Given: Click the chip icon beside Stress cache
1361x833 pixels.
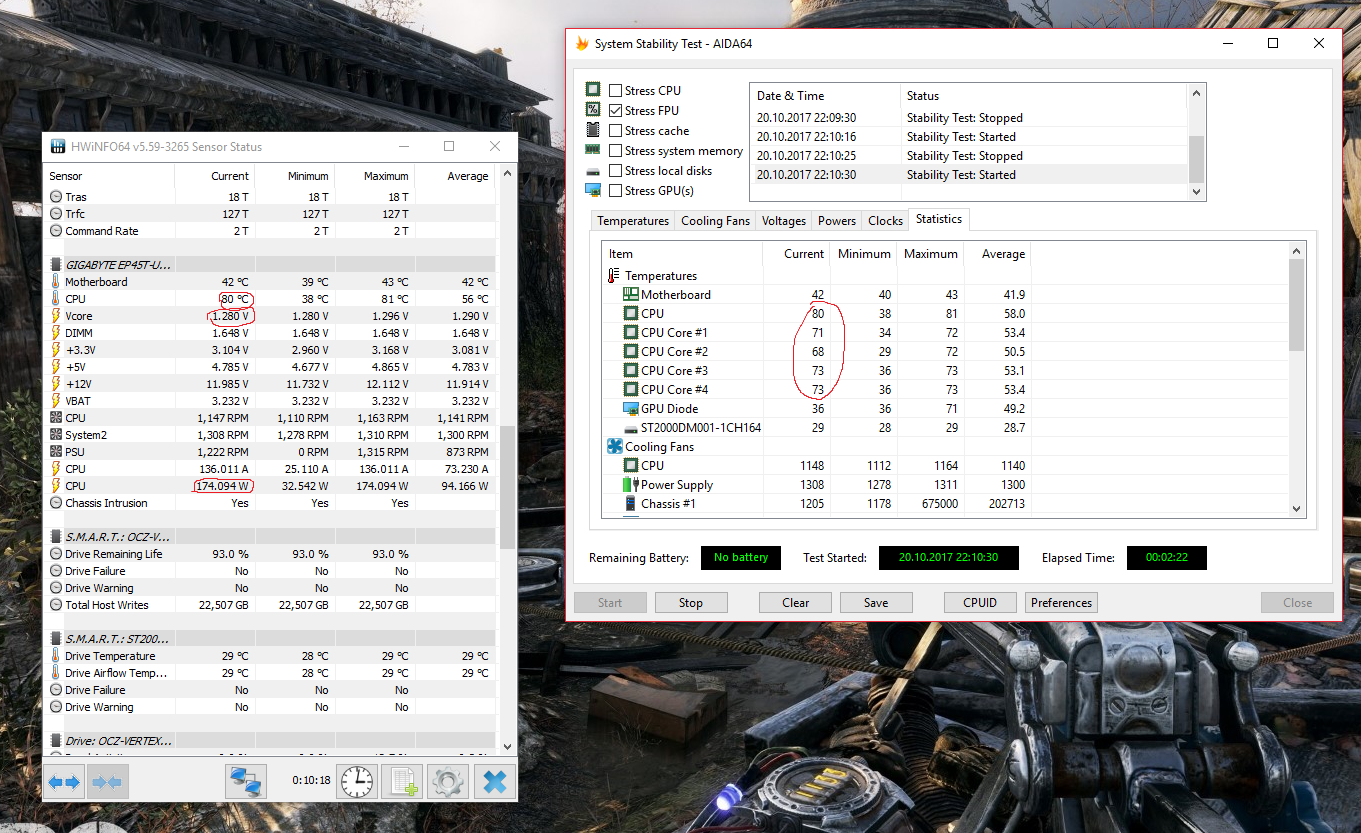Looking at the screenshot, I should coord(593,130).
